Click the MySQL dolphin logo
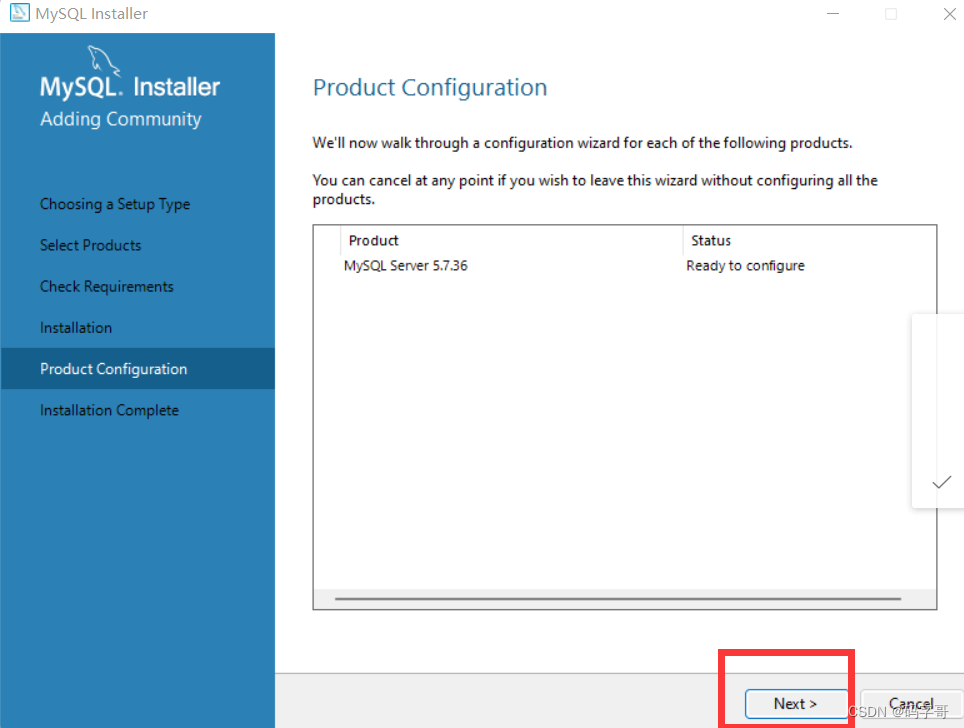The image size is (964, 728). [103, 60]
